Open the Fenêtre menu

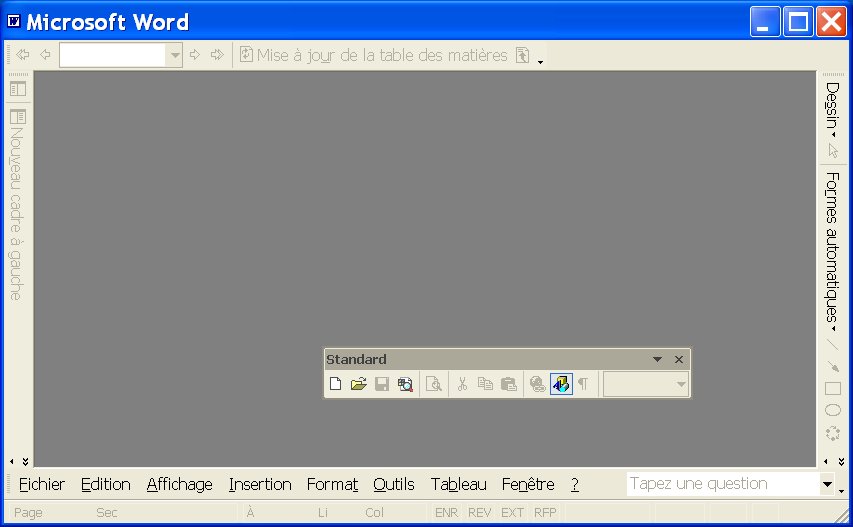click(x=528, y=484)
